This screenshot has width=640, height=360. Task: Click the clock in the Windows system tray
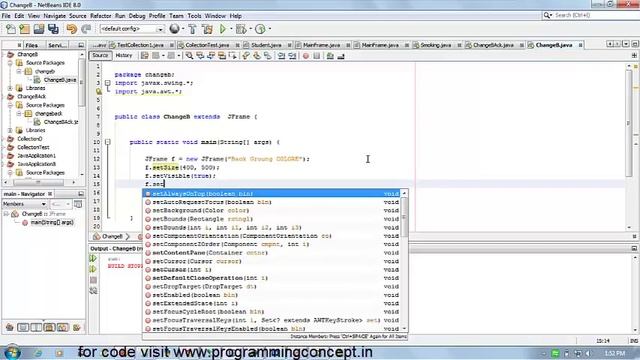point(615,353)
